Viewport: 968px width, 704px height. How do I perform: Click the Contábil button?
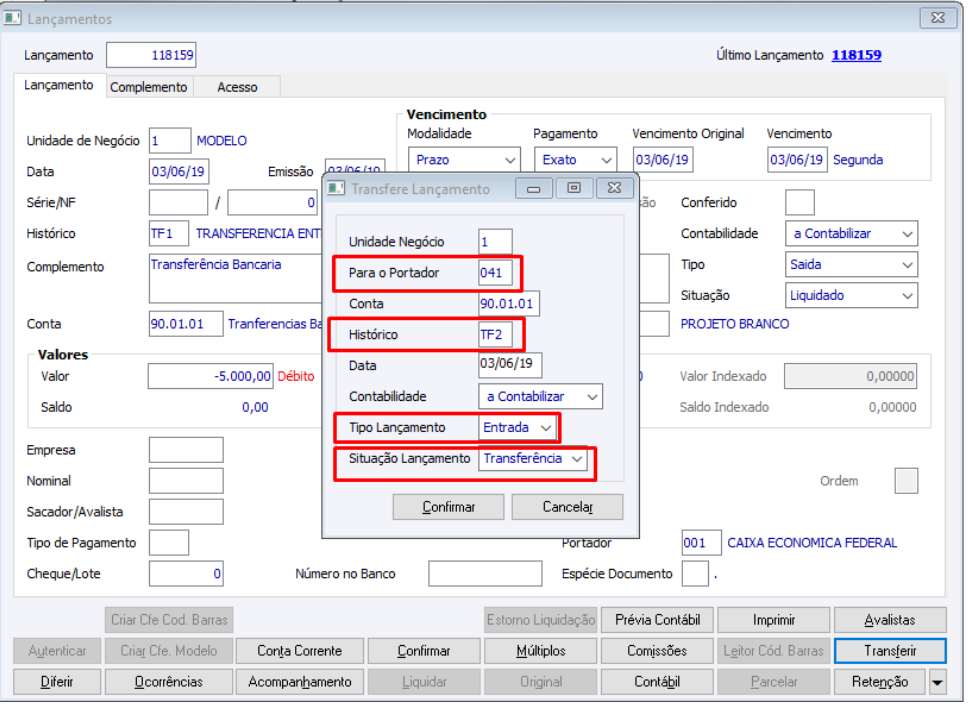(x=657, y=682)
